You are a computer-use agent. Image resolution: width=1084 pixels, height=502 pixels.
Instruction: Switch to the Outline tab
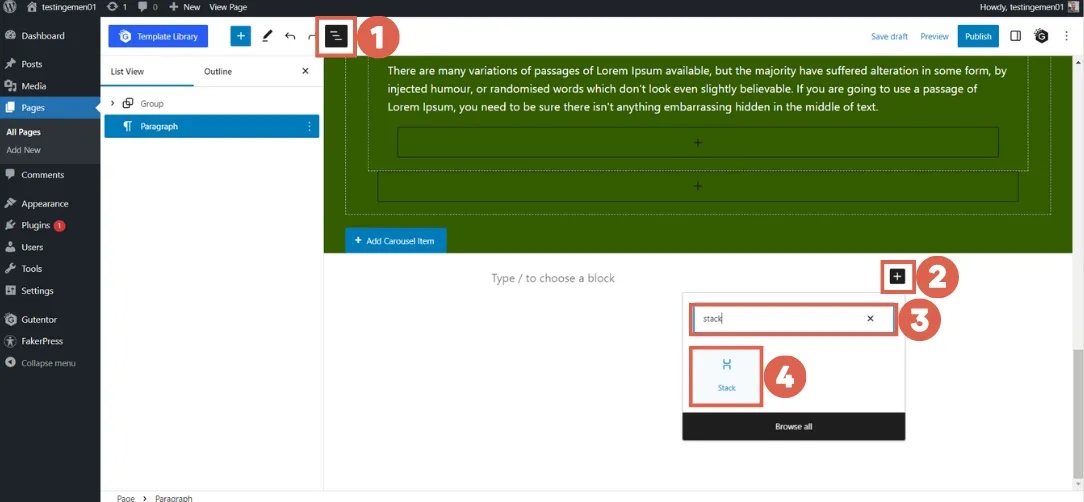tap(218, 71)
